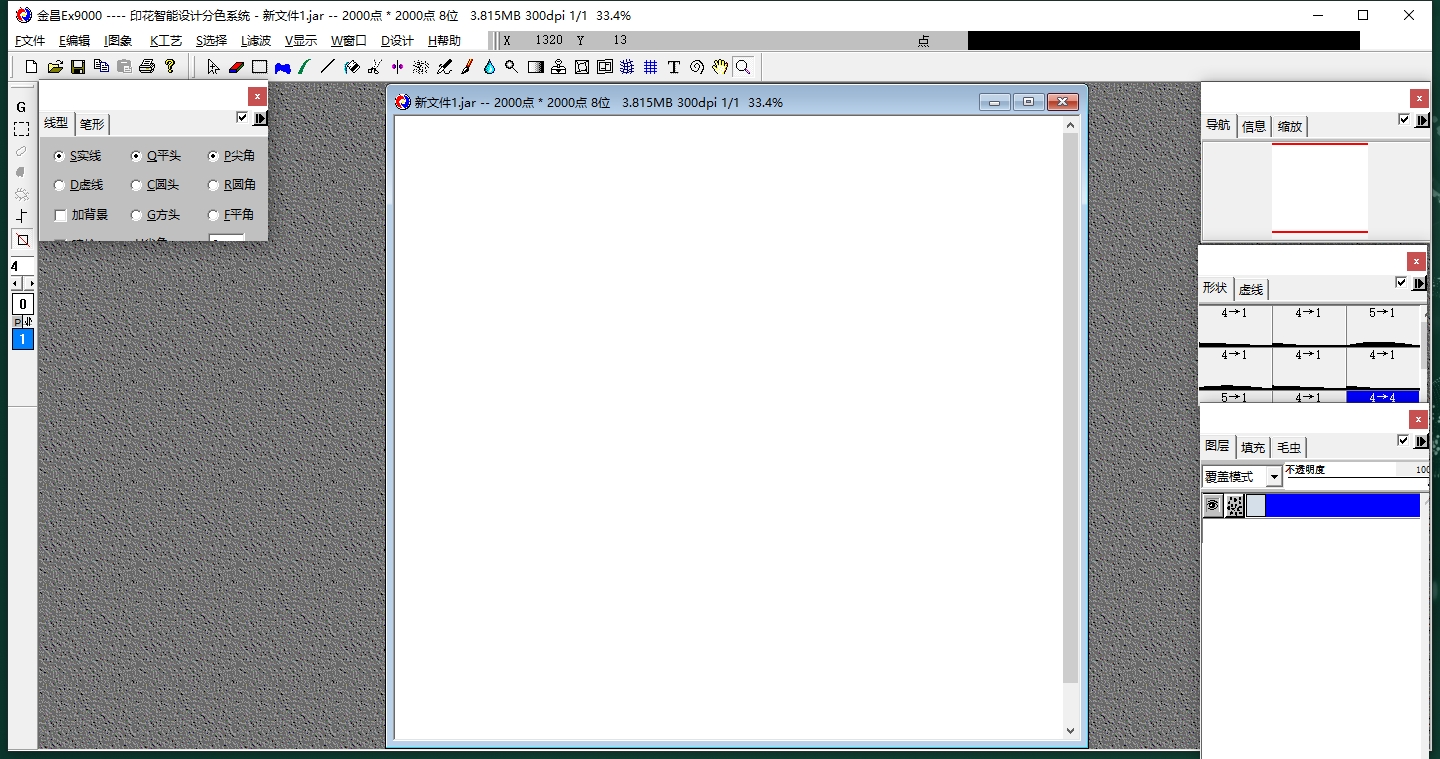Select the Scissors cut tool

375,67
